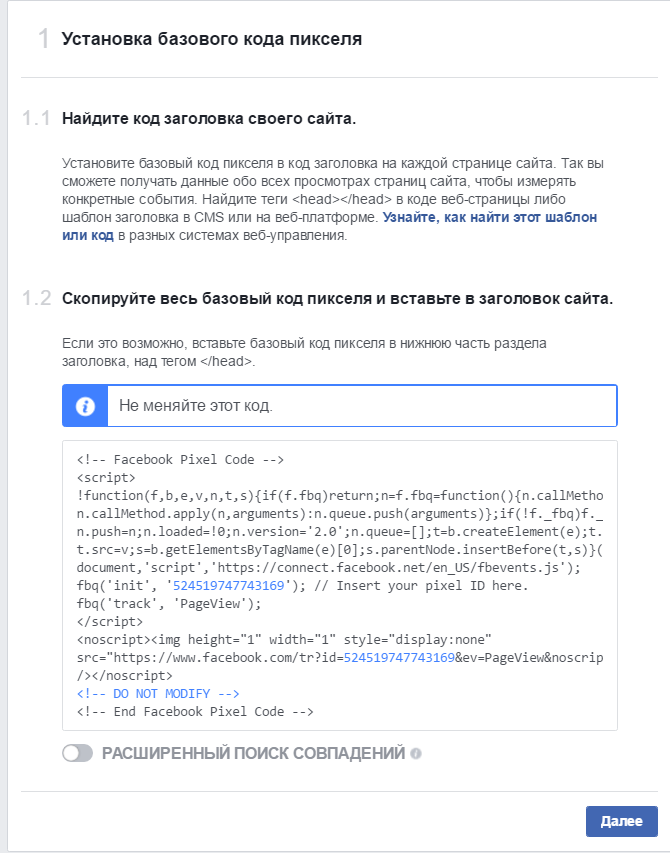The image size is (670, 853).
Task: Click the pixel ID in the fbq('init') line
Action: tap(228, 585)
